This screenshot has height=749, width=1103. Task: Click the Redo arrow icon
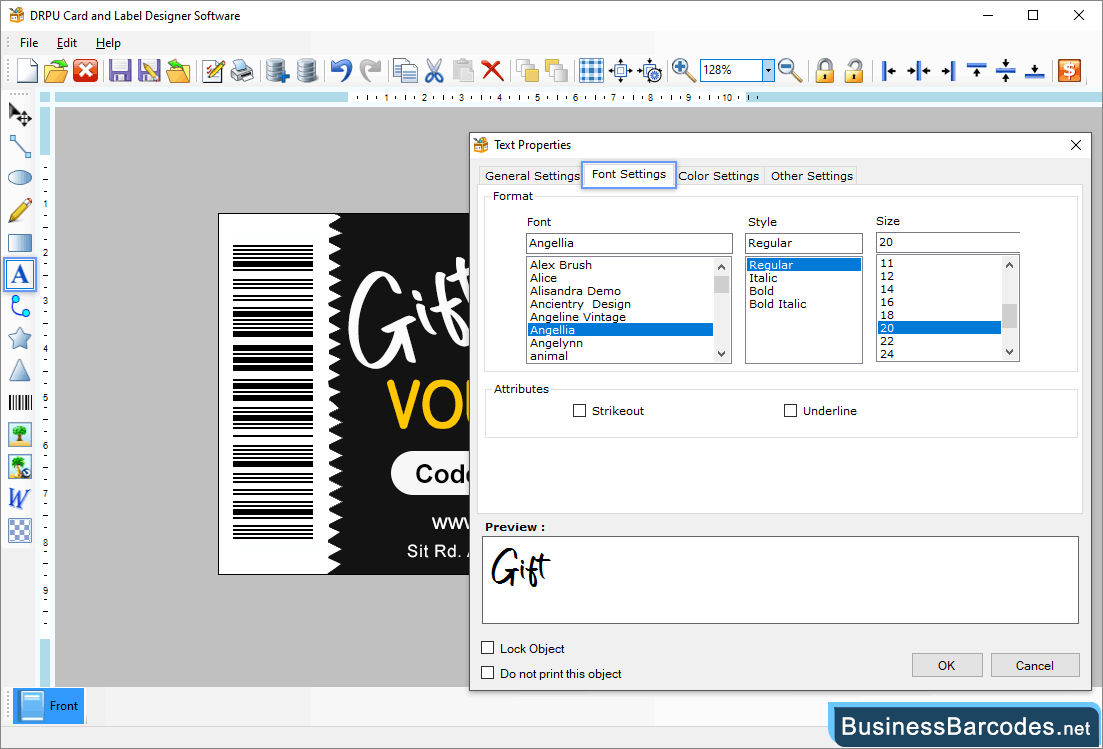pyautogui.click(x=370, y=70)
